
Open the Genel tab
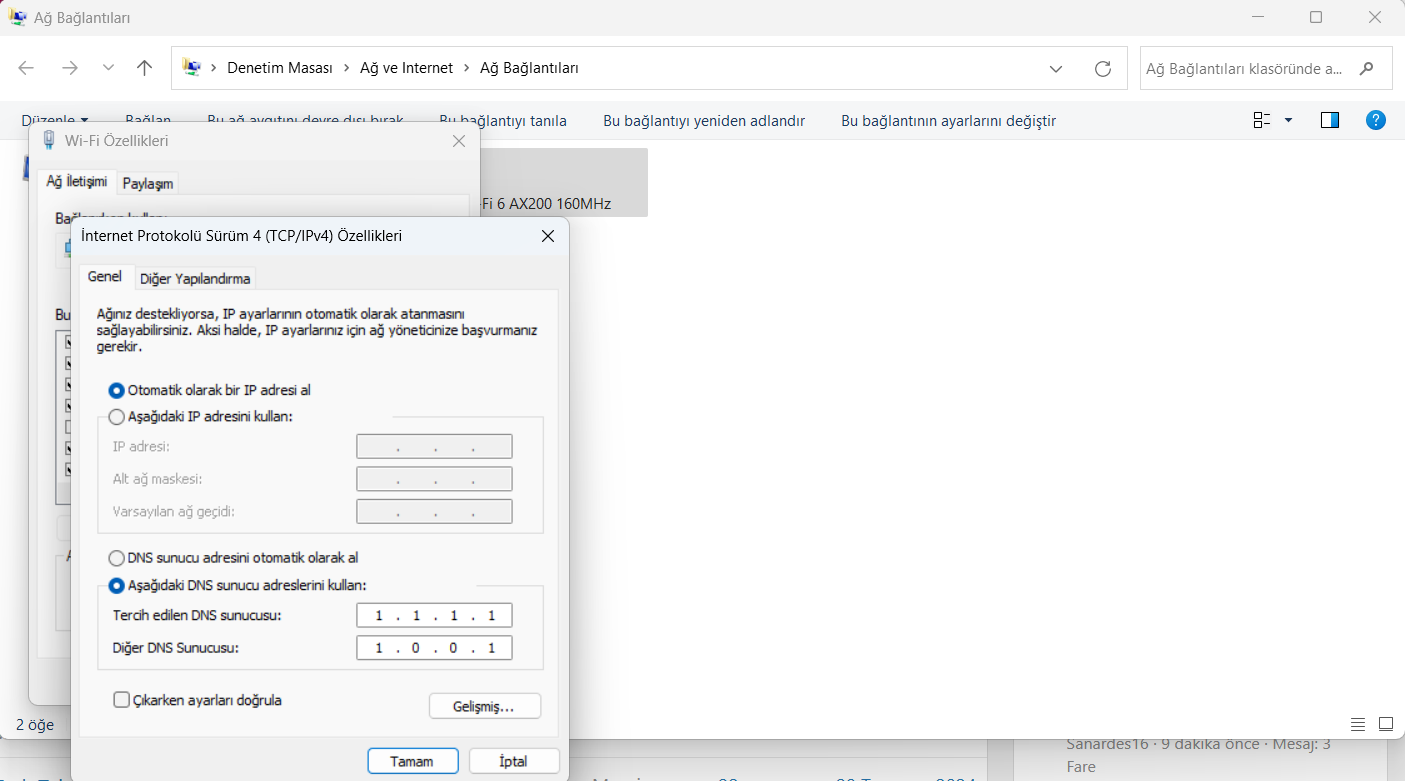coord(105,277)
